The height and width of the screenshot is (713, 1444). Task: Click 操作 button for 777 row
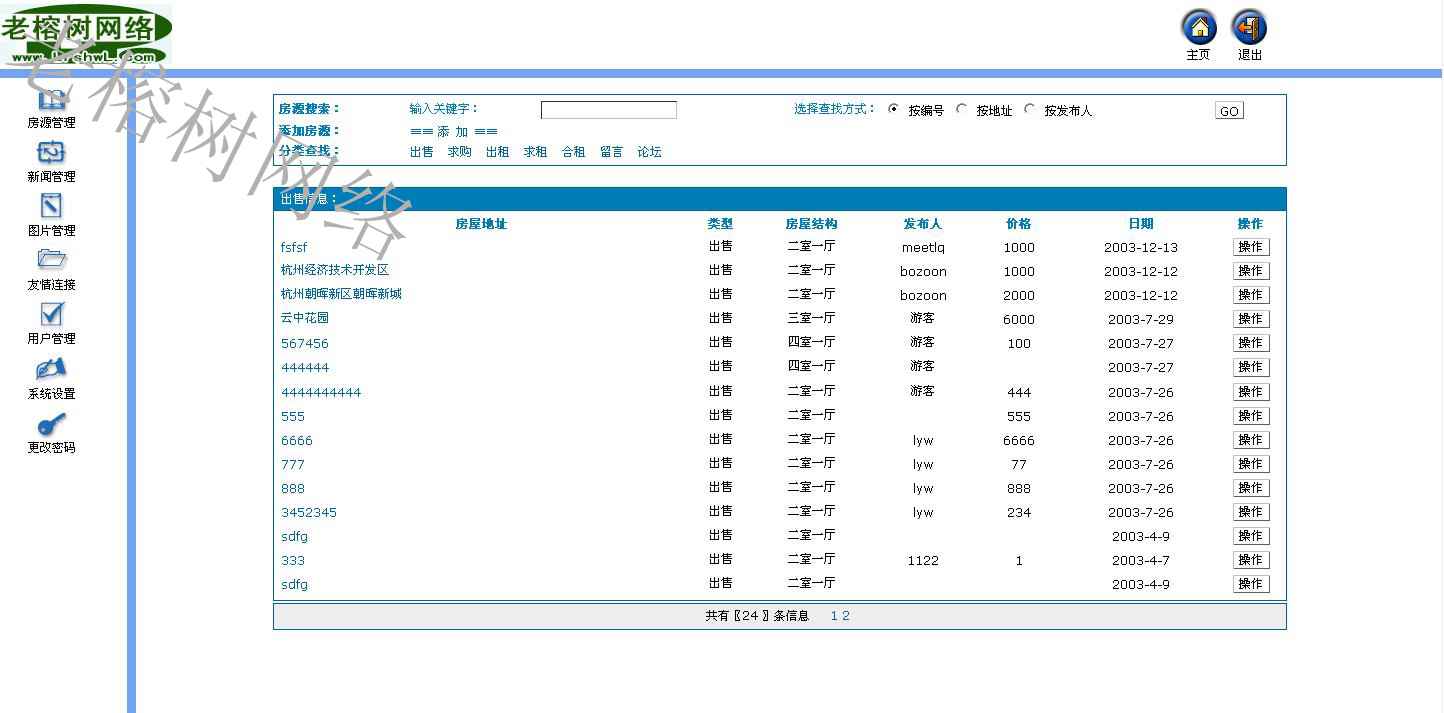pyautogui.click(x=1251, y=464)
